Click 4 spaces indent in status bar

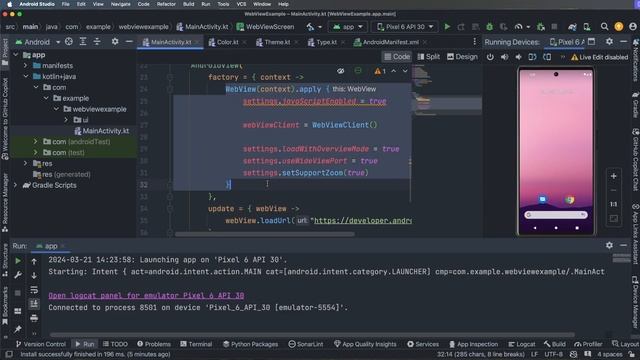click(610, 354)
